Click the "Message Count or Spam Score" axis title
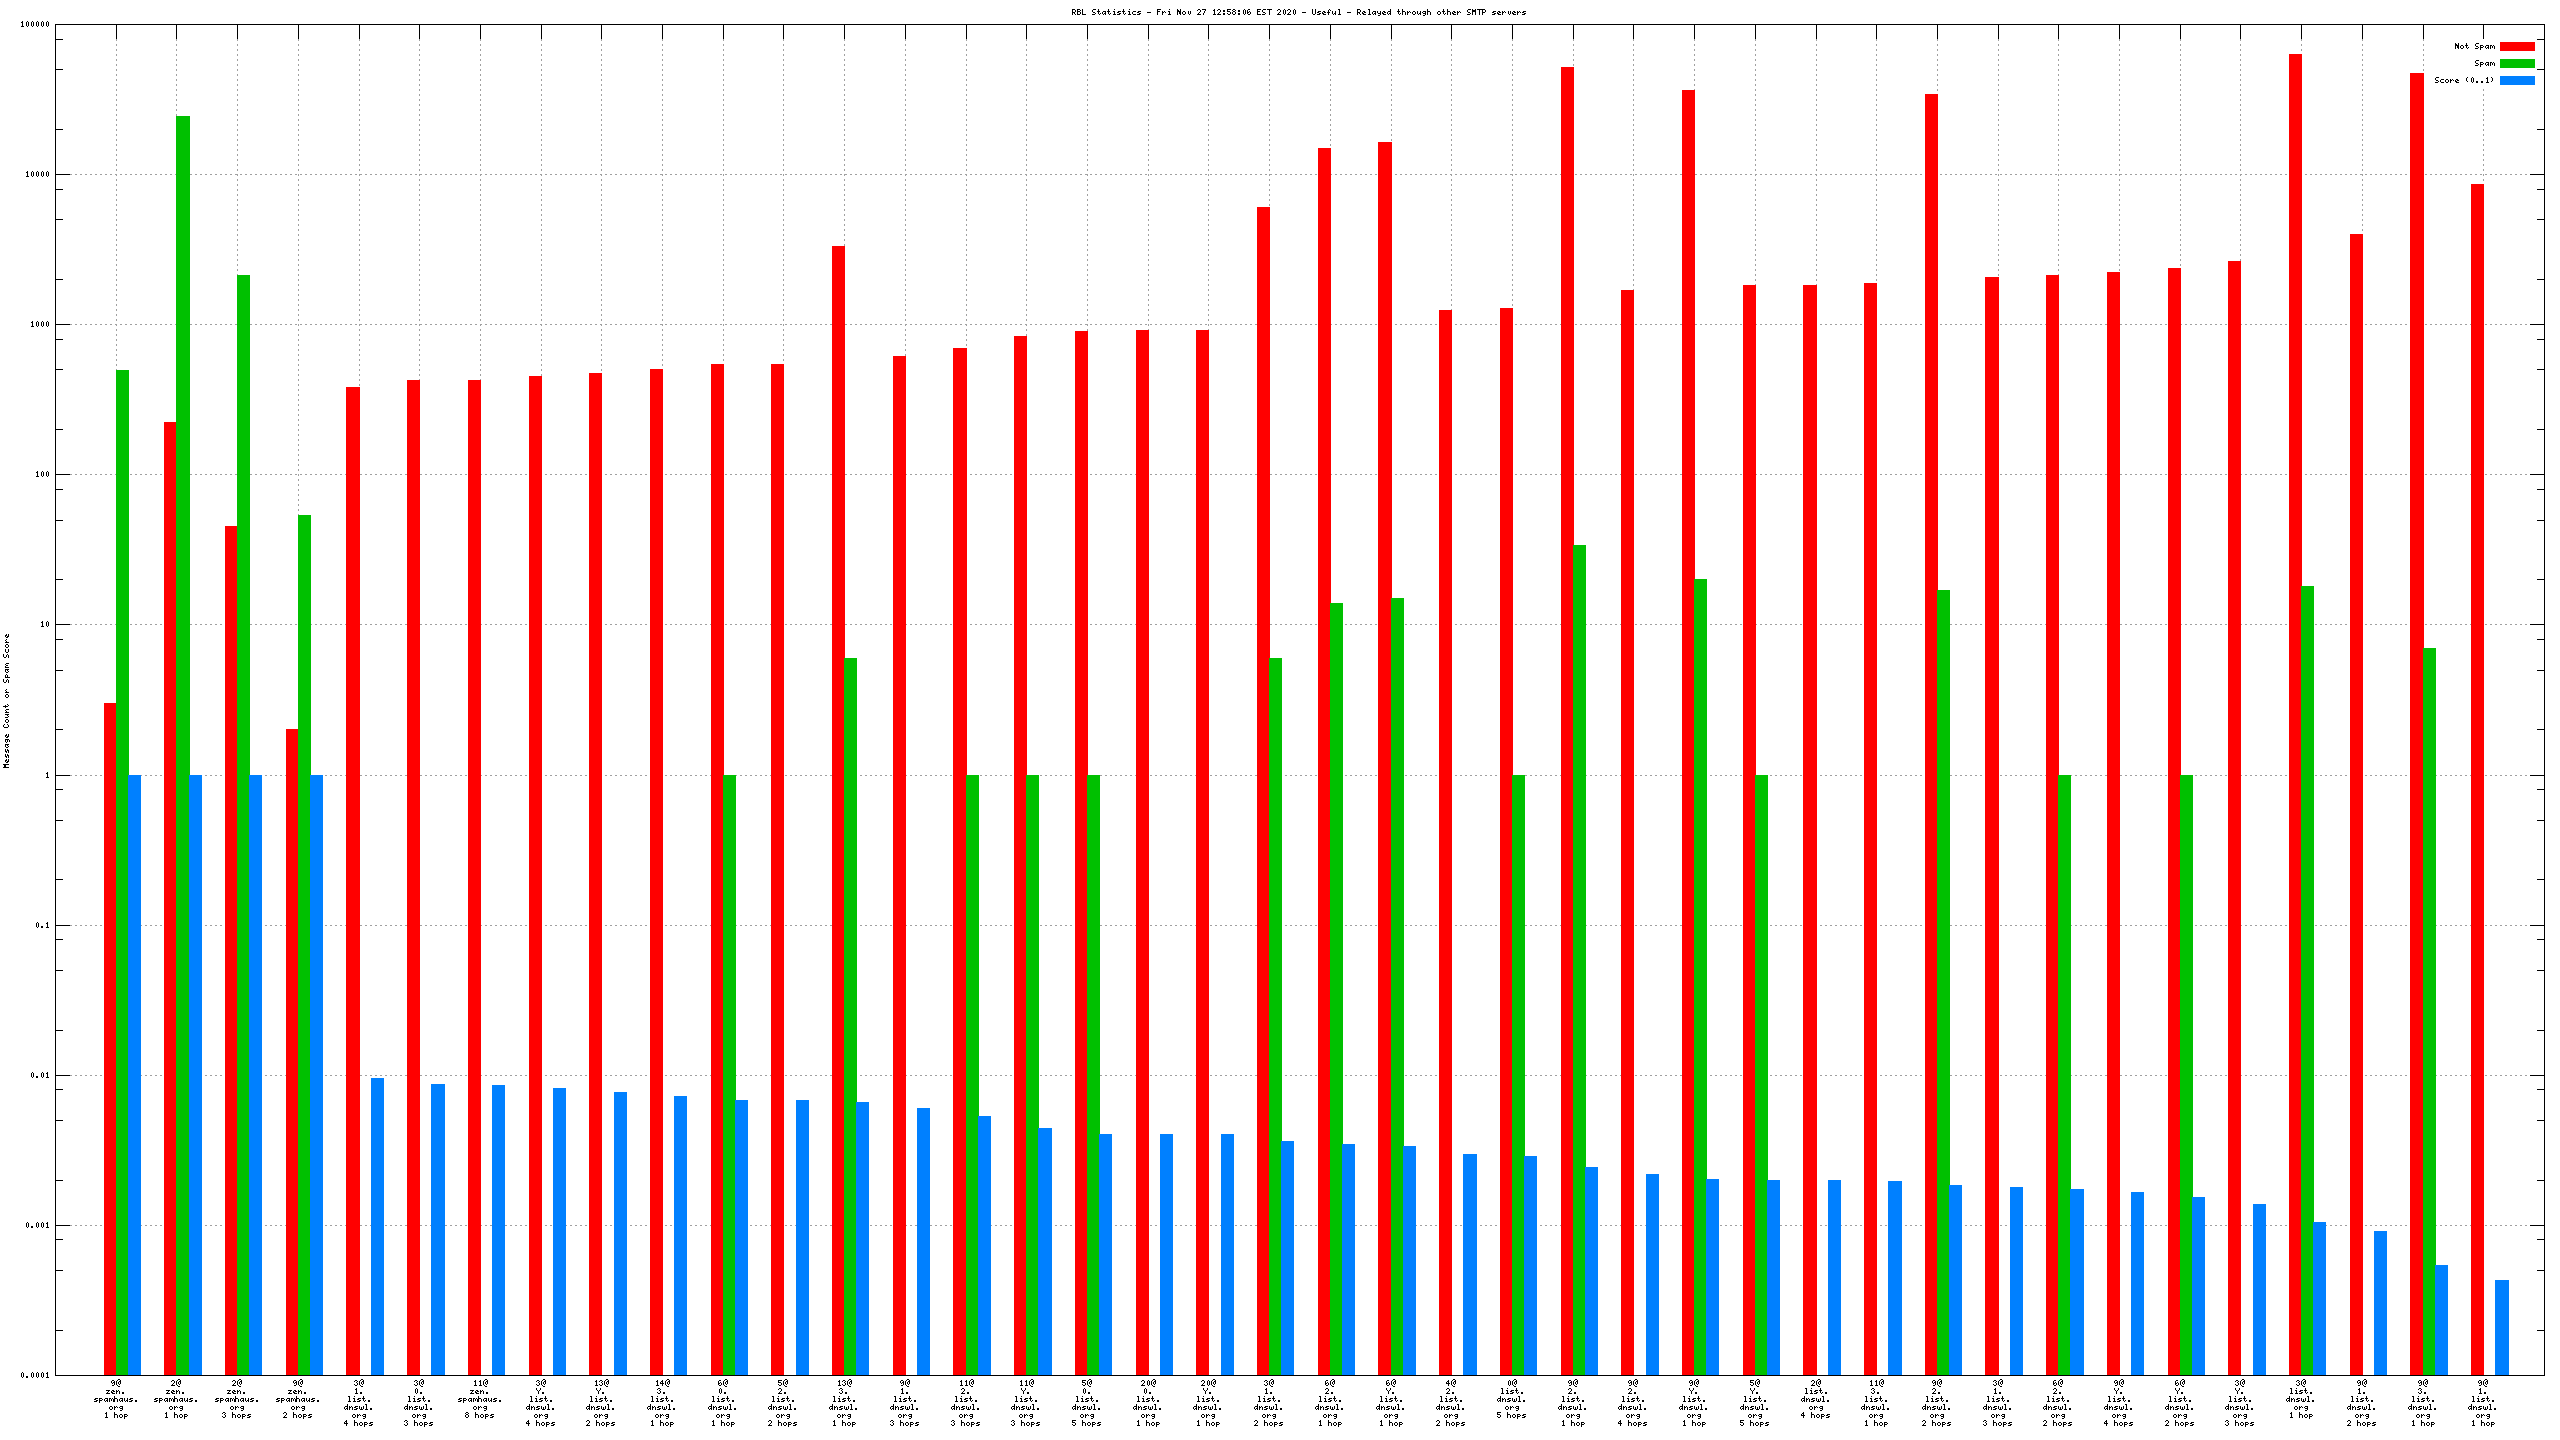The height and width of the screenshot is (1440, 2560). pyautogui.click(x=6, y=700)
